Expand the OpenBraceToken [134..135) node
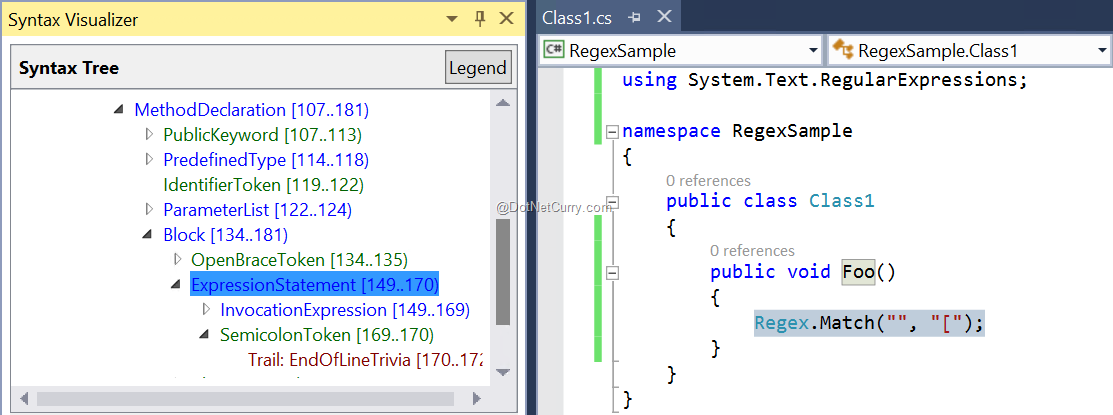The height and width of the screenshot is (415, 1113). click(177, 260)
